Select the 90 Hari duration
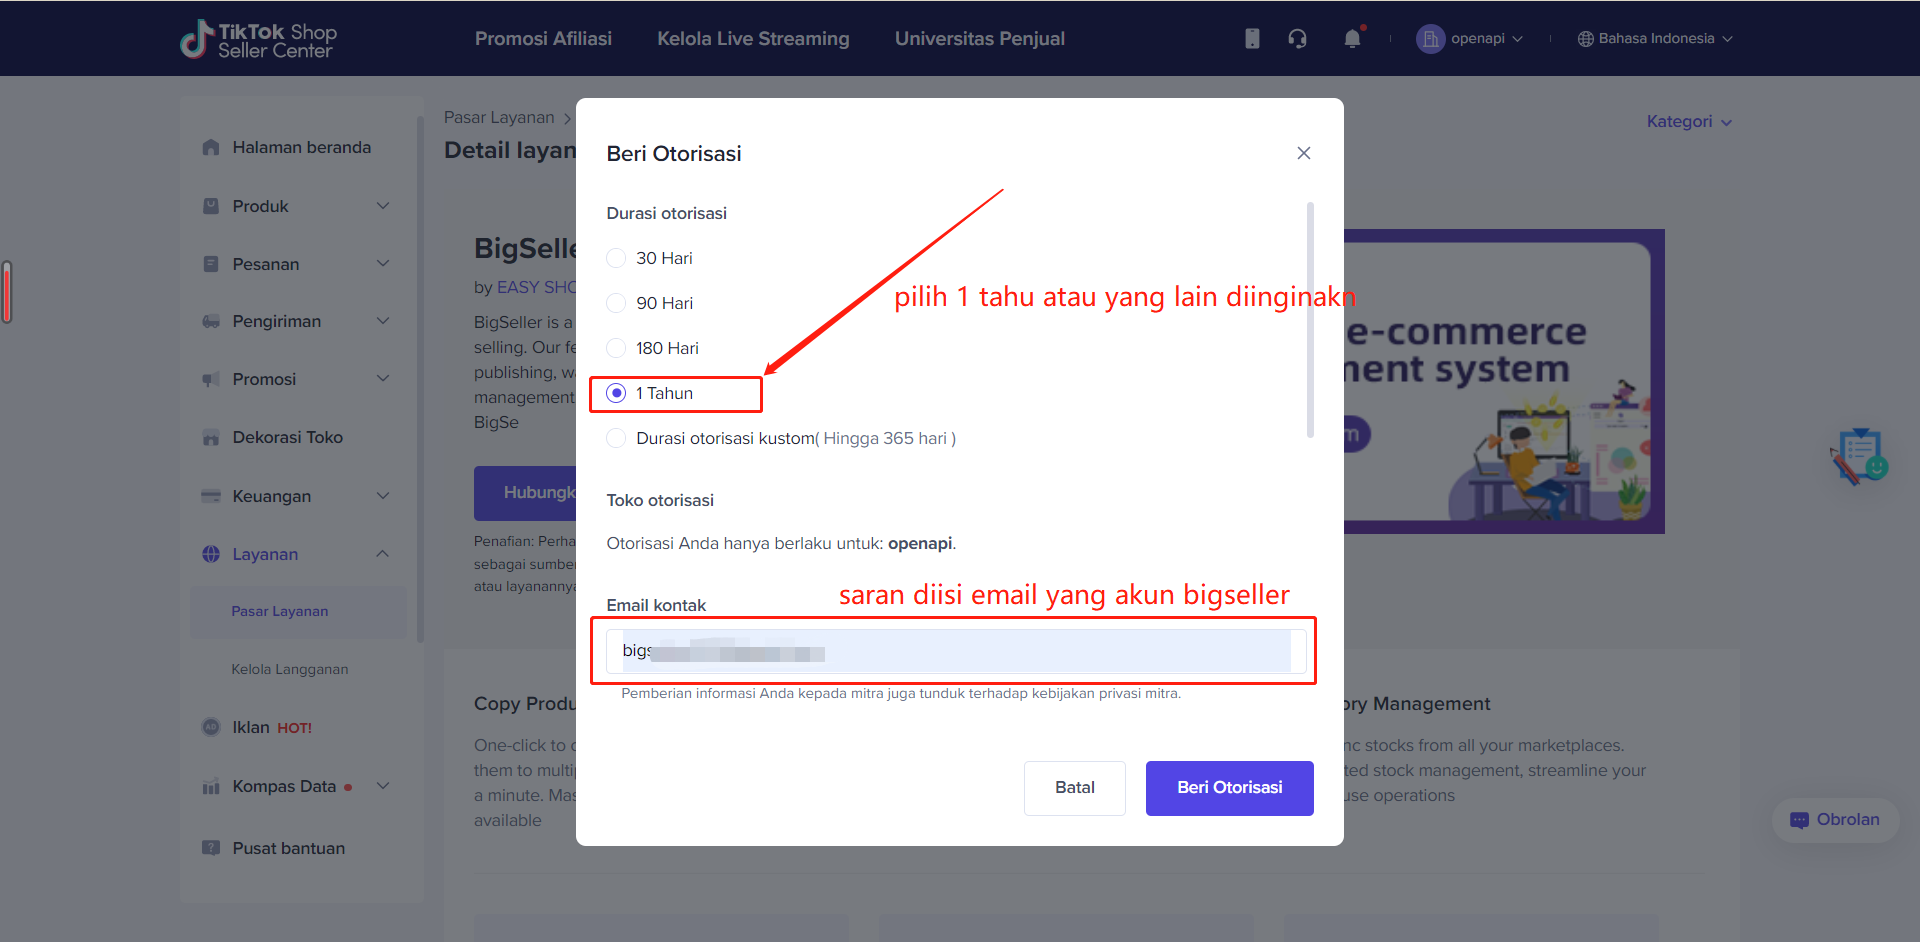The image size is (1920, 942). tap(616, 303)
